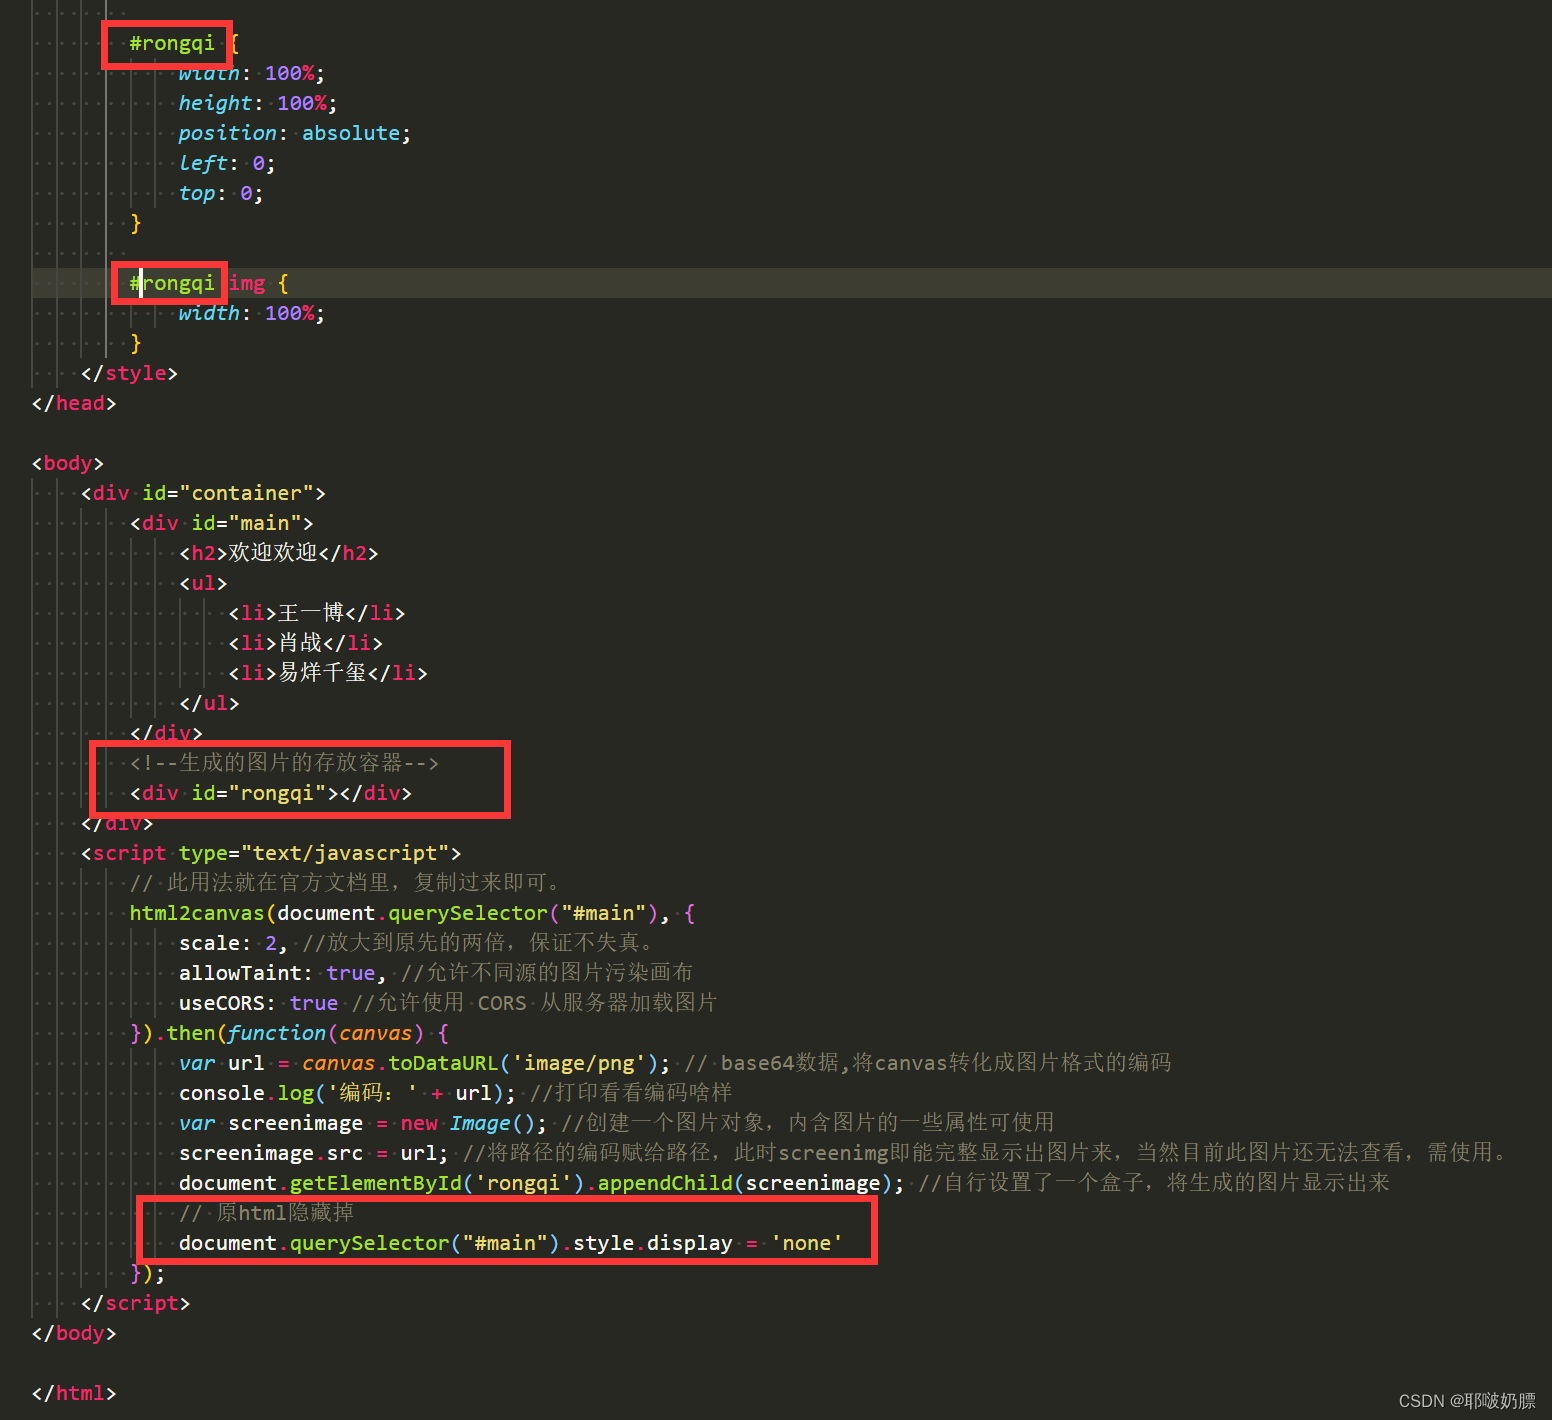Click the comment 原html隐藏掉
Image resolution: width=1552 pixels, height=1420 pixels.
click(x=266, y=1213)
